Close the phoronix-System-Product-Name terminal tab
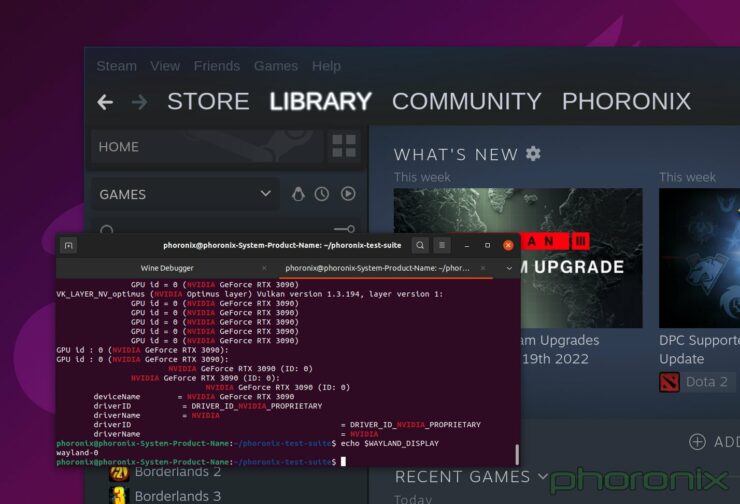Image resolution: width=740 pixels, height=504 pixels. (x=483, y=268)
